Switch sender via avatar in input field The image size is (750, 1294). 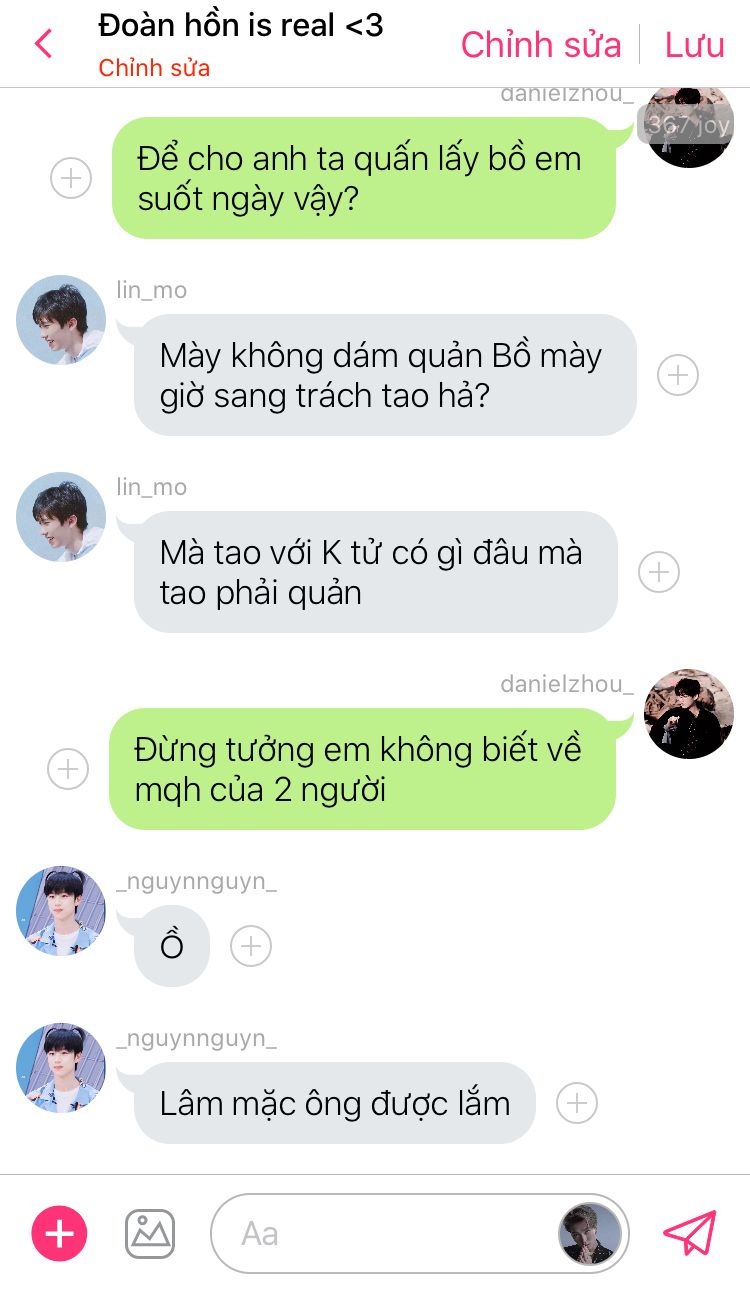[x=590, y=1234]
